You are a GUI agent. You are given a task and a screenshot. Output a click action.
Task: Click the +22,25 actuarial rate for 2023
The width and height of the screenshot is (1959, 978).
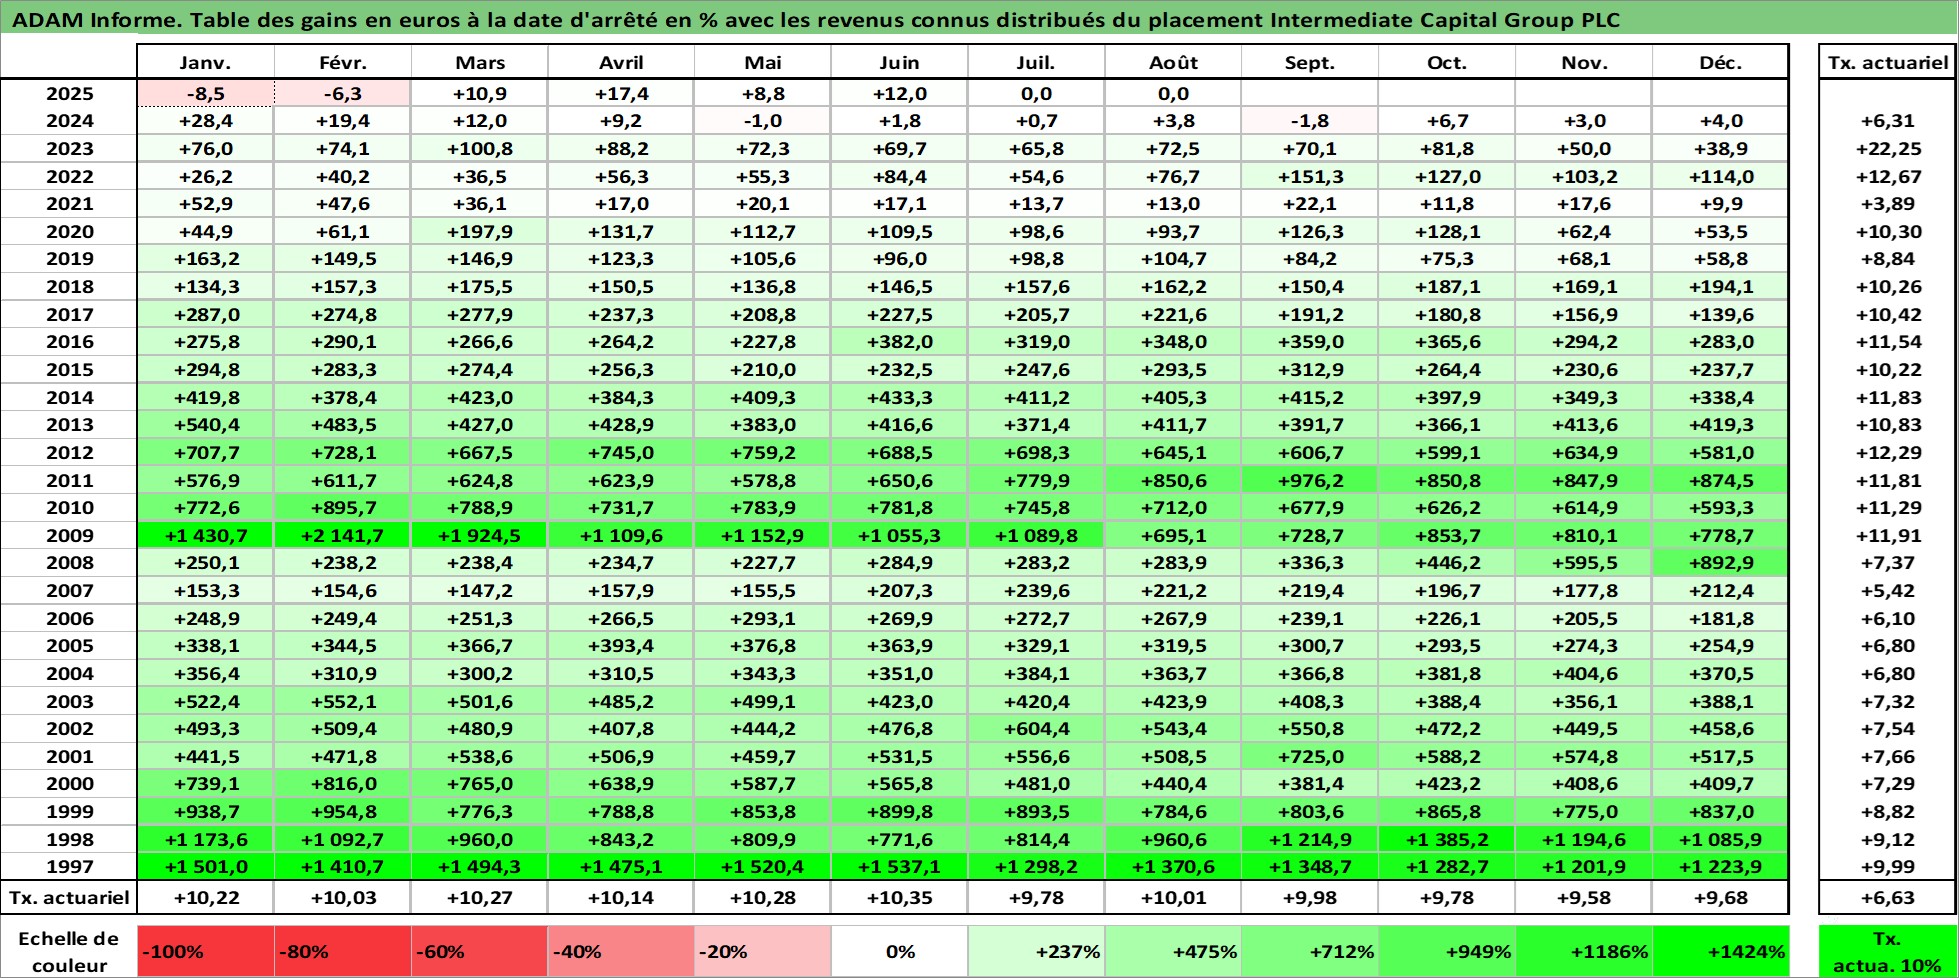pos(1887,148)
